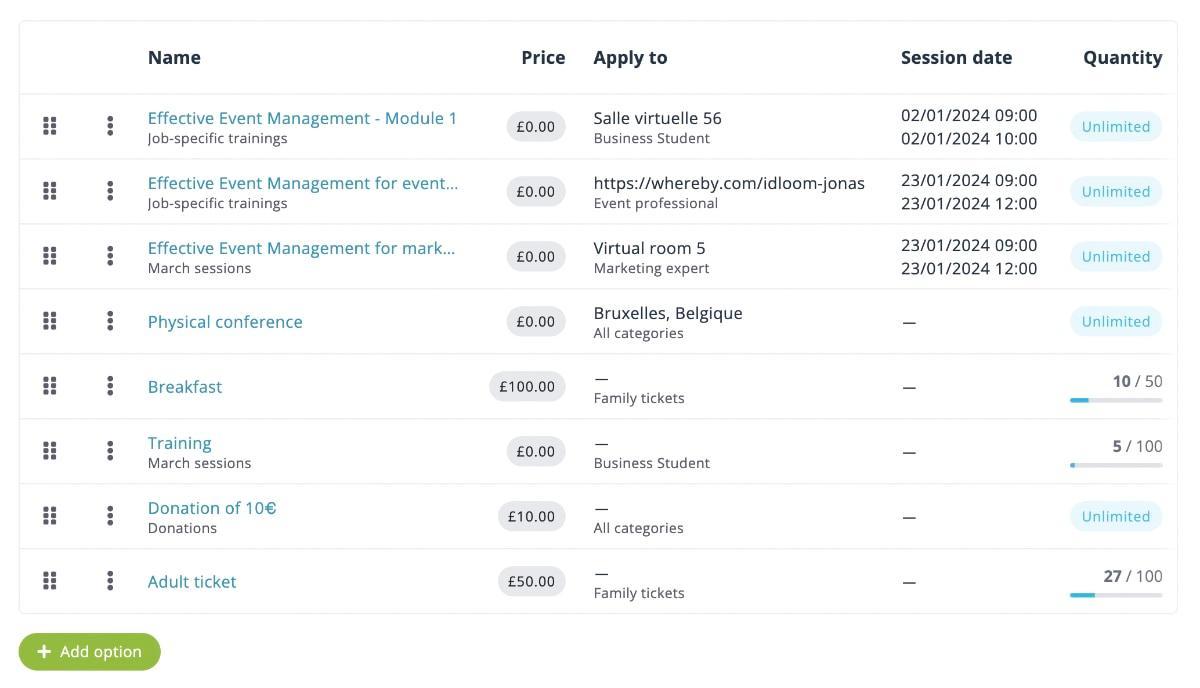This screenshot has height=688, width=1200.
Task: Click the £100.00 price badge
Action: click(x=527, y=386)
